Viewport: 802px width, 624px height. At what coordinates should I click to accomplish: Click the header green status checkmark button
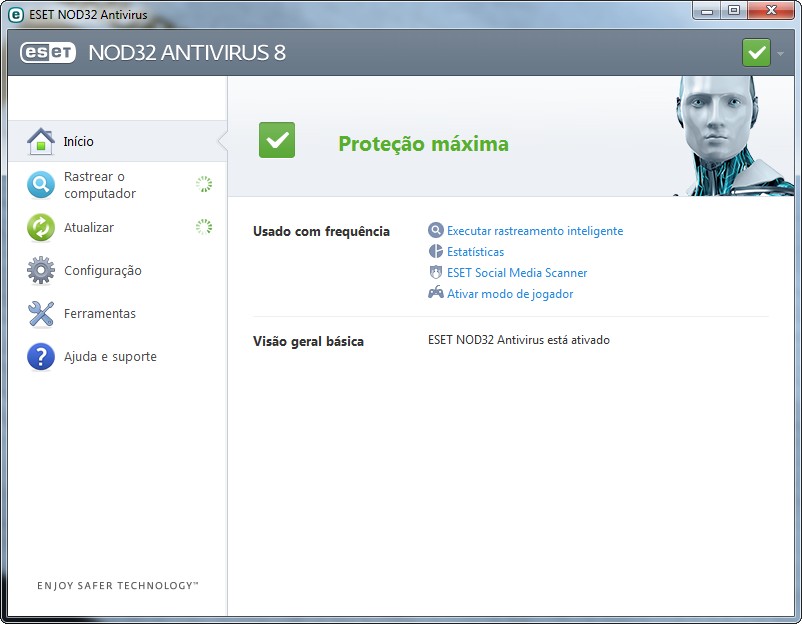pos(756,52)
